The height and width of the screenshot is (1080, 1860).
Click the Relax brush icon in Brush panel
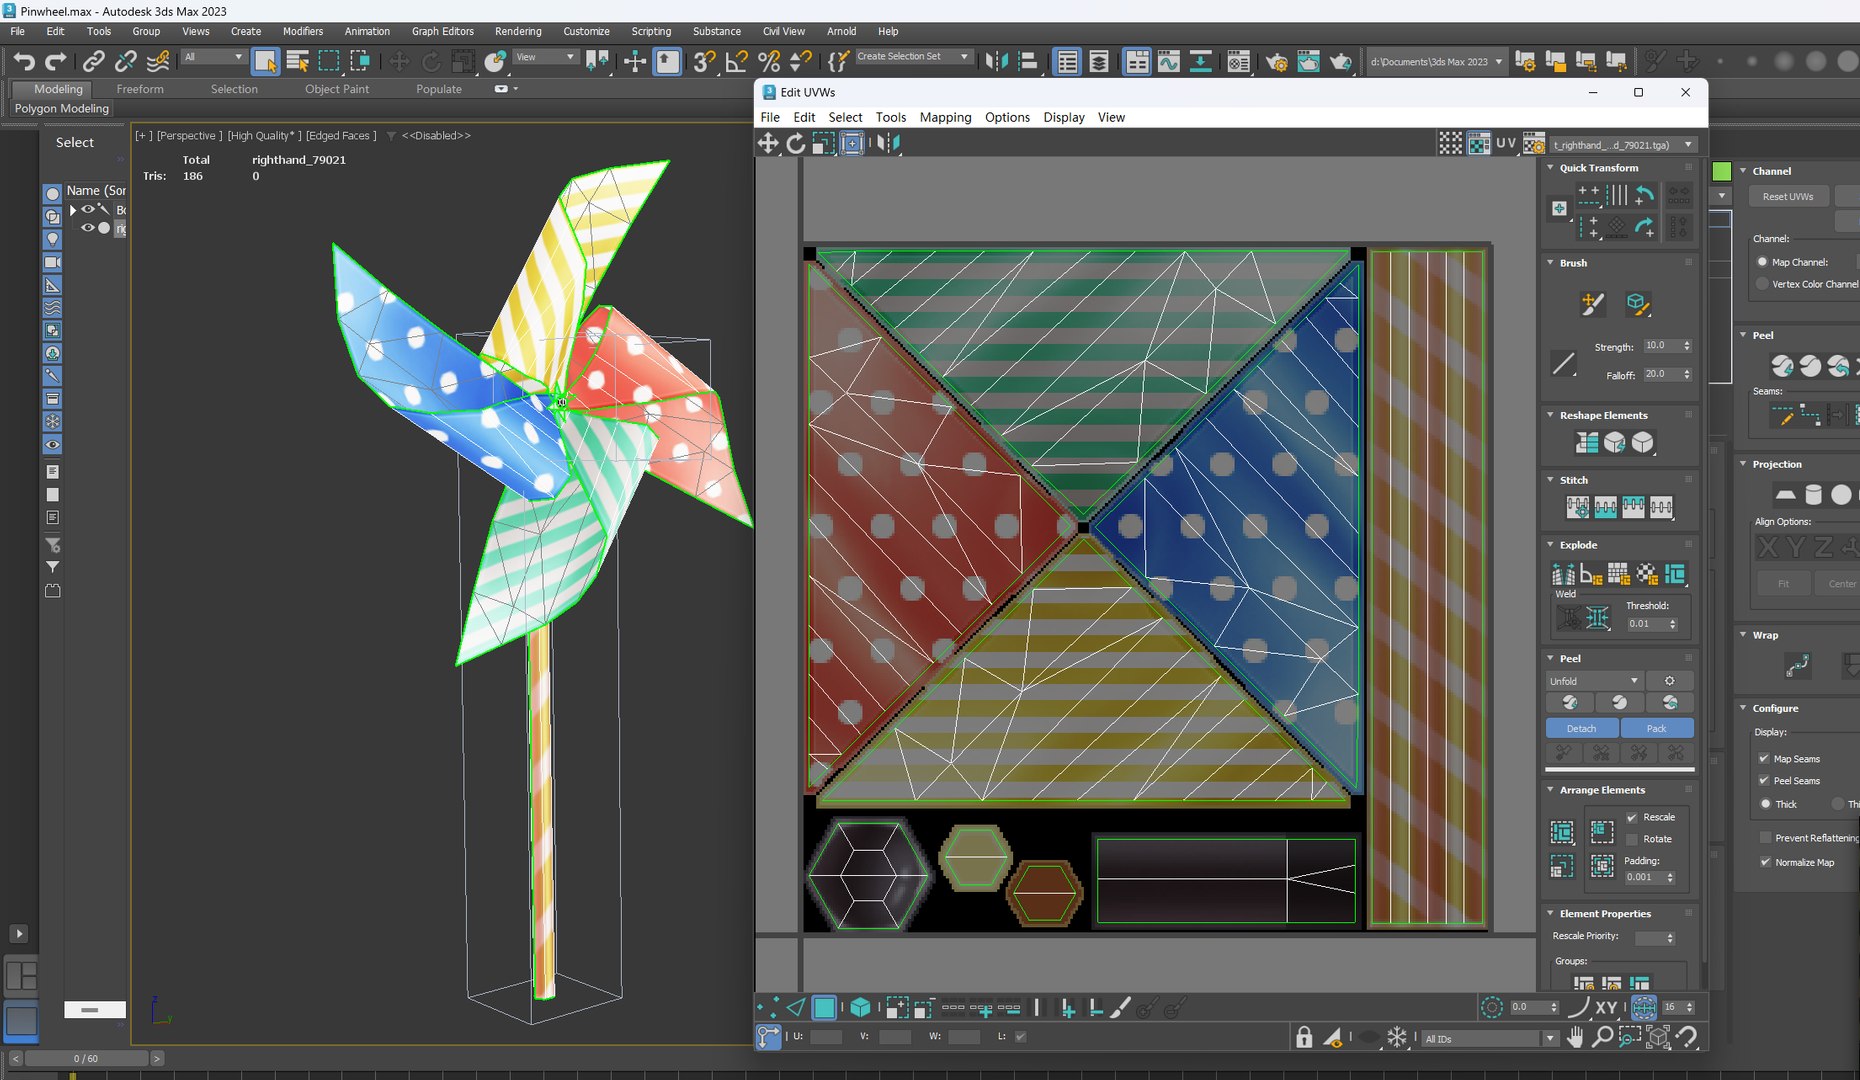(1637, 304)
